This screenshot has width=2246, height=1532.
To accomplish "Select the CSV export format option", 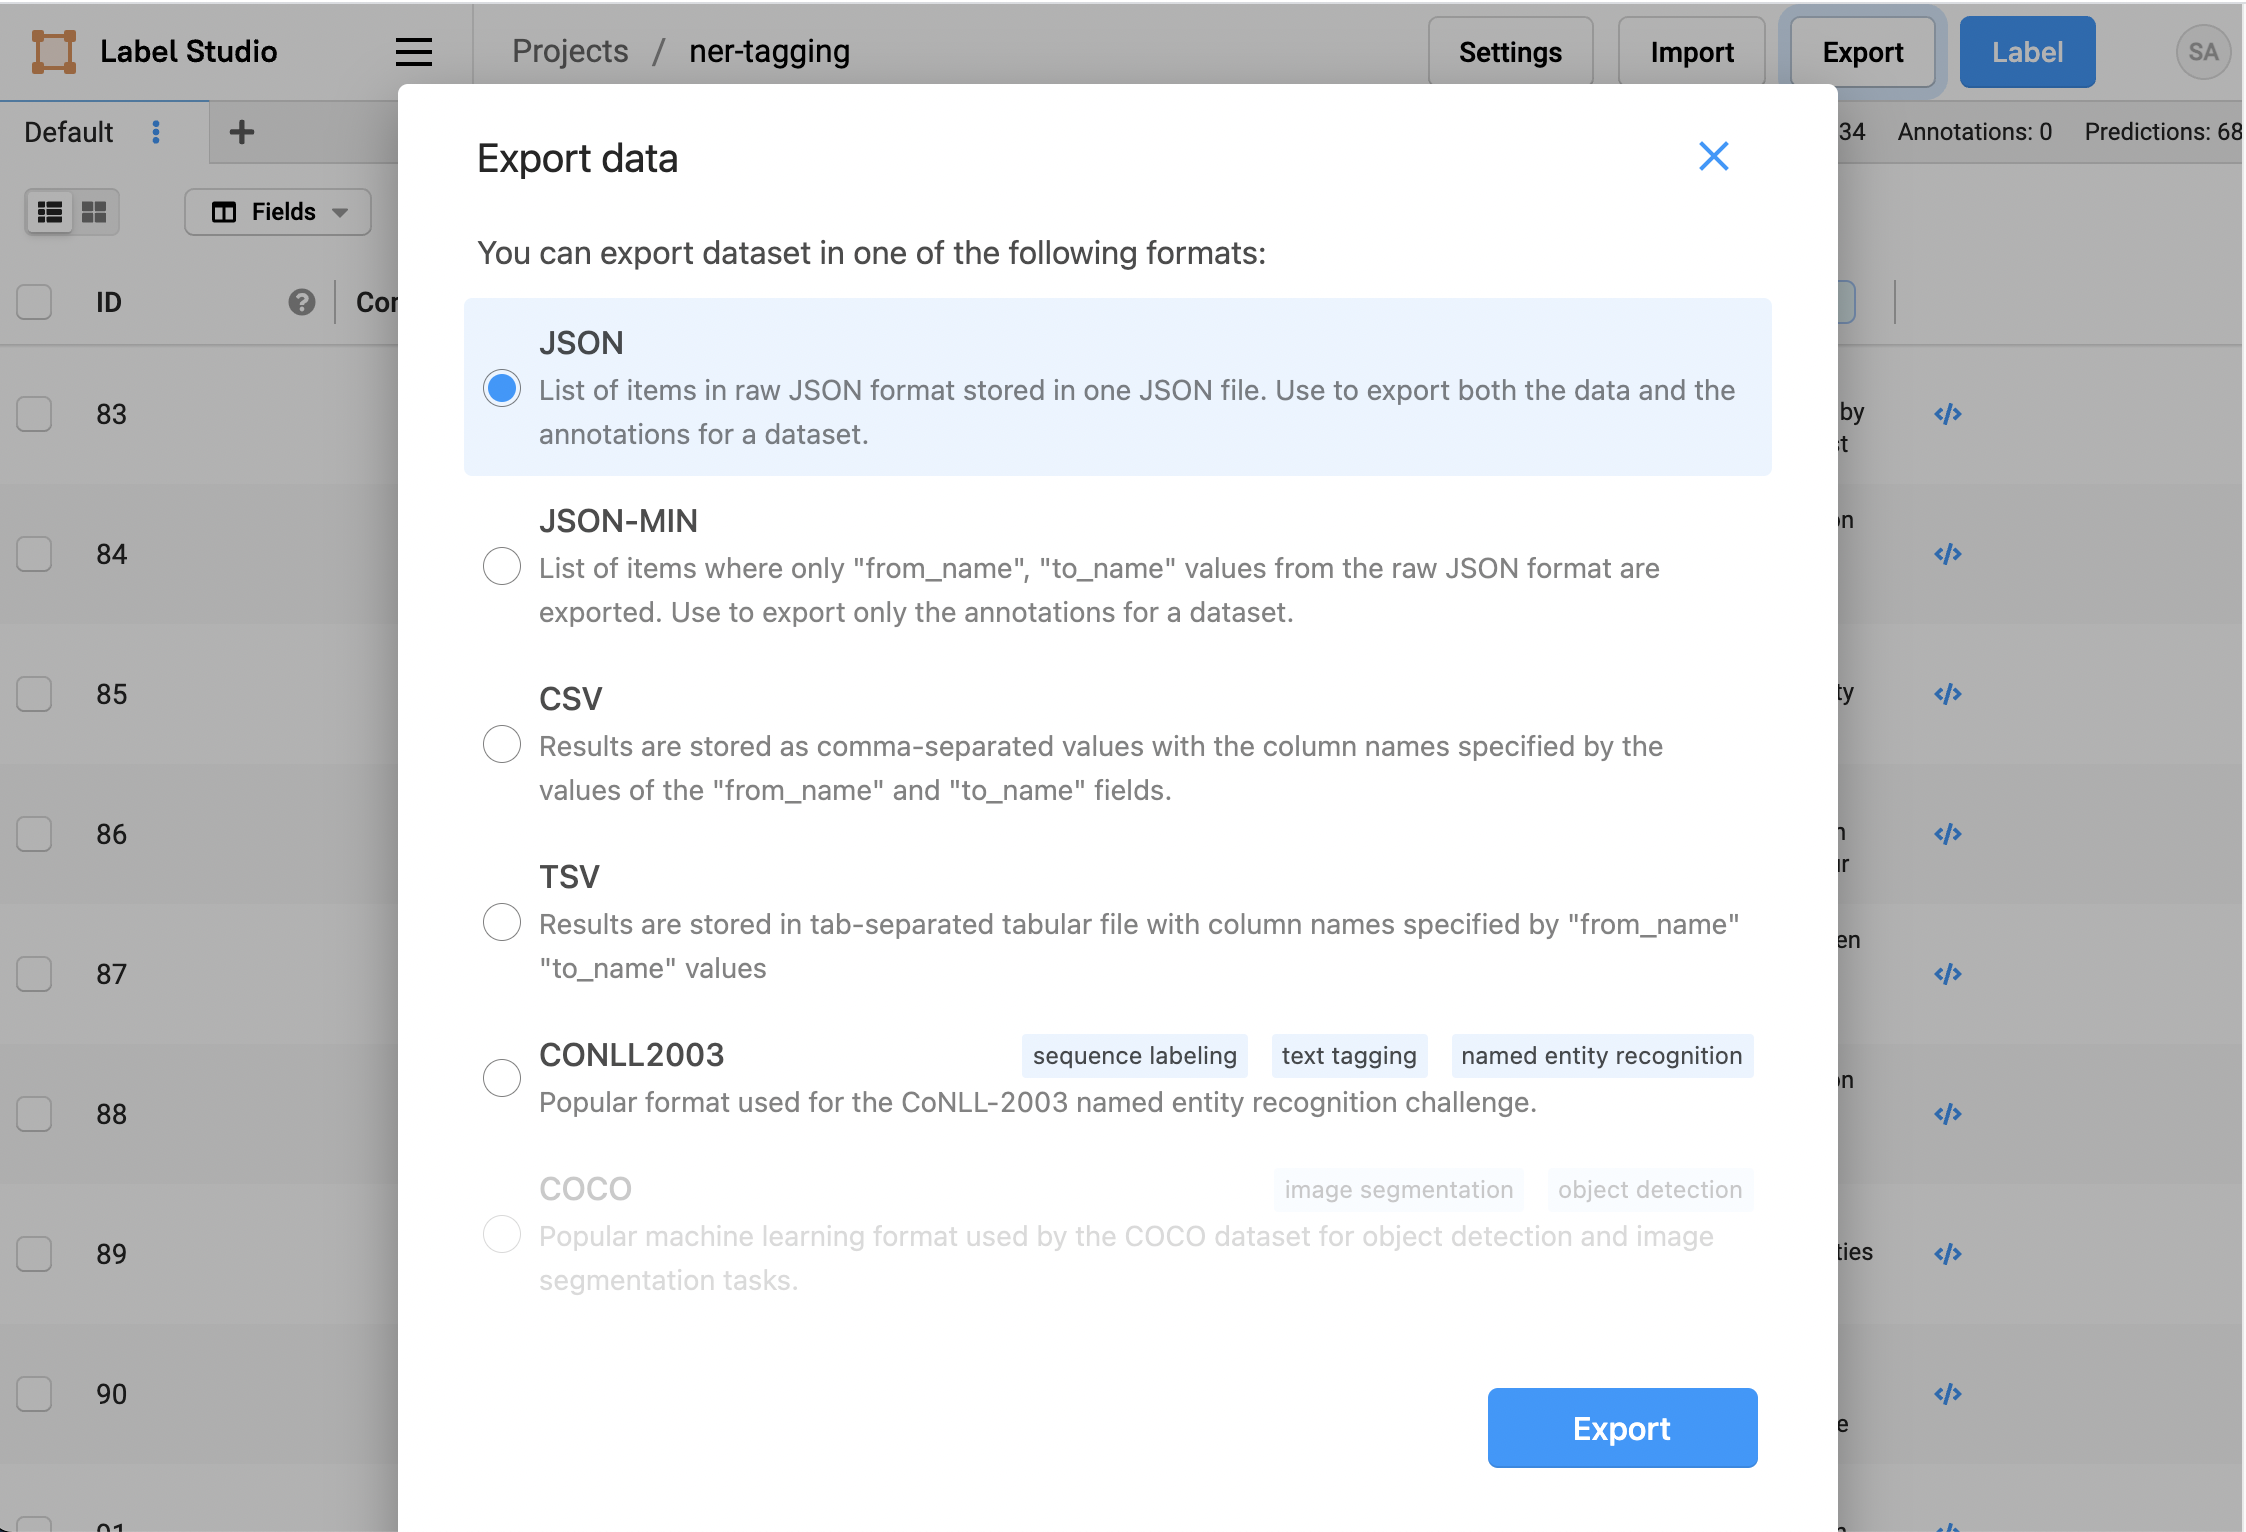I will tap(503, 744).
